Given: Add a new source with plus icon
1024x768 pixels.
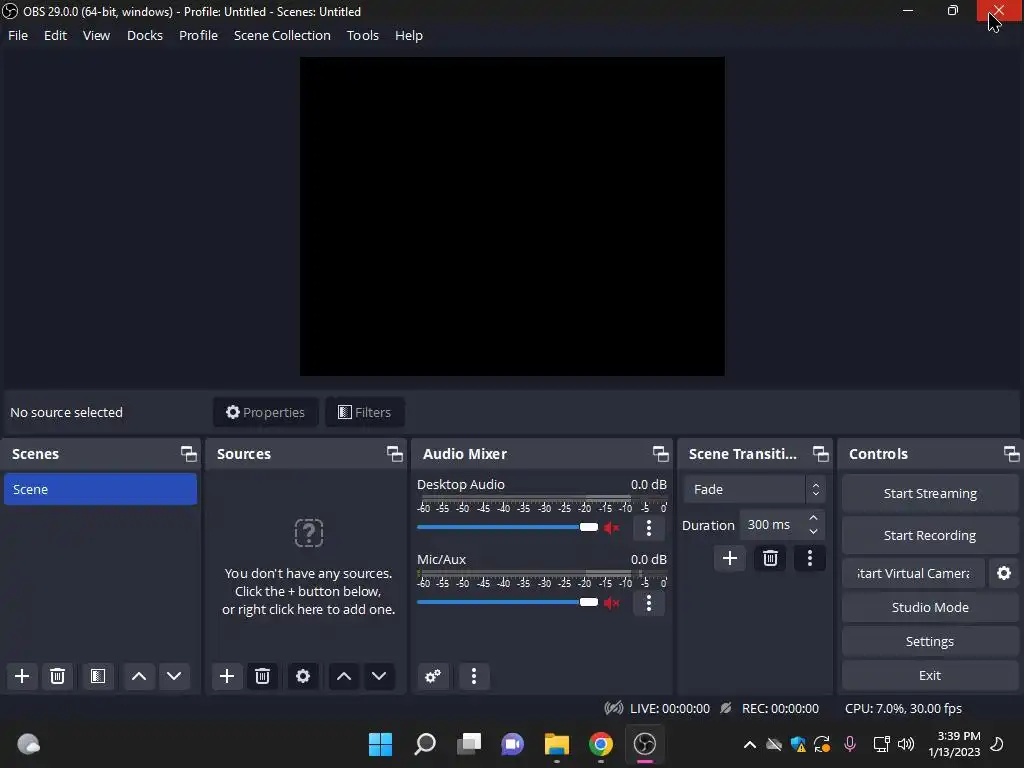Looking at the screenshot, I should pyautogui.click(x=227, y=676).
